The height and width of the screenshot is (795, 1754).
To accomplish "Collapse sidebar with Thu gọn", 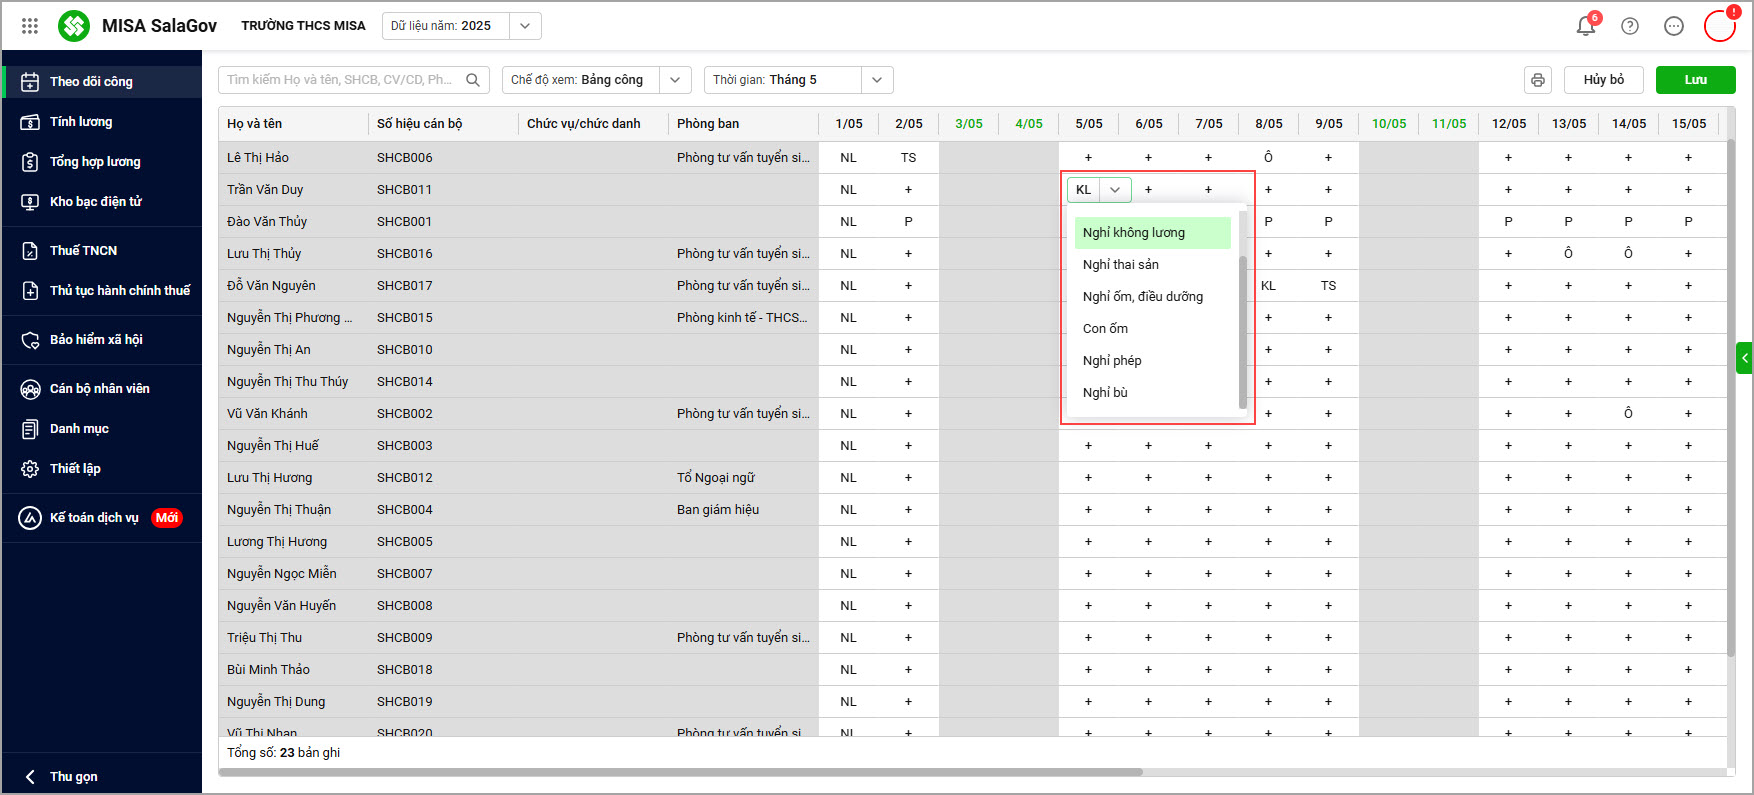I will point(74,776).
